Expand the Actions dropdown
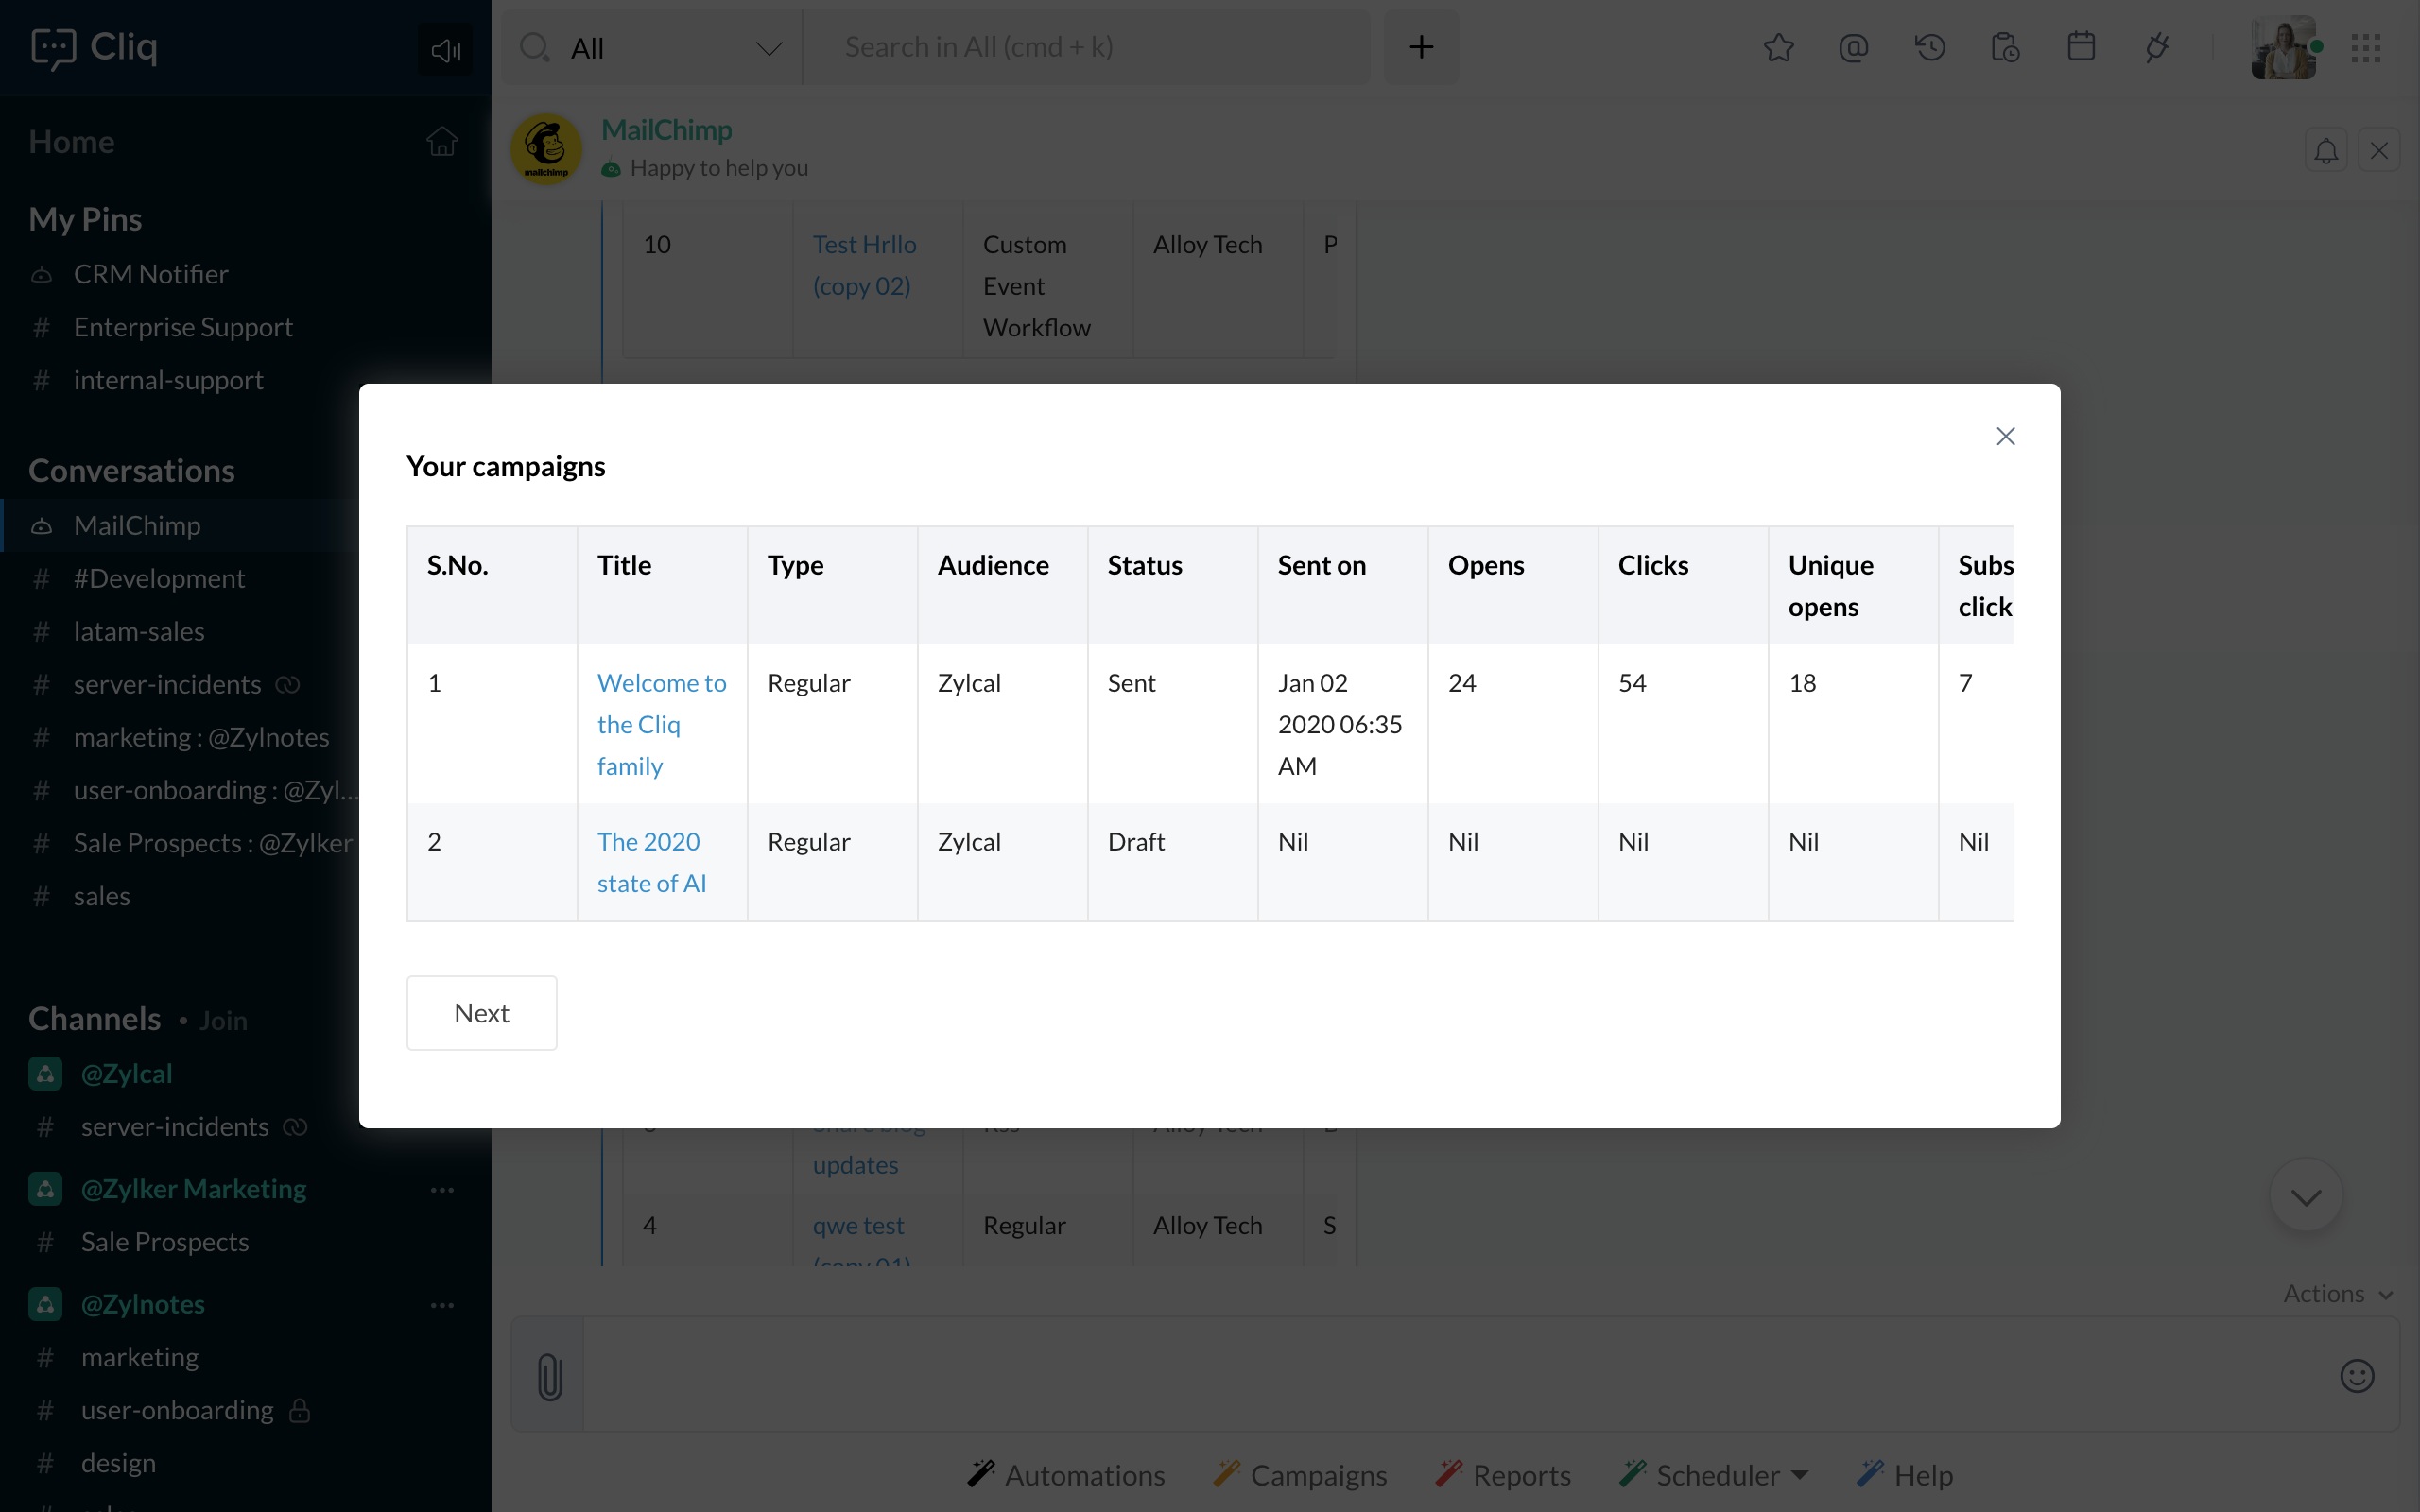Viewport: 2420px width, 1512px height. click(x=2337, y=1294)
